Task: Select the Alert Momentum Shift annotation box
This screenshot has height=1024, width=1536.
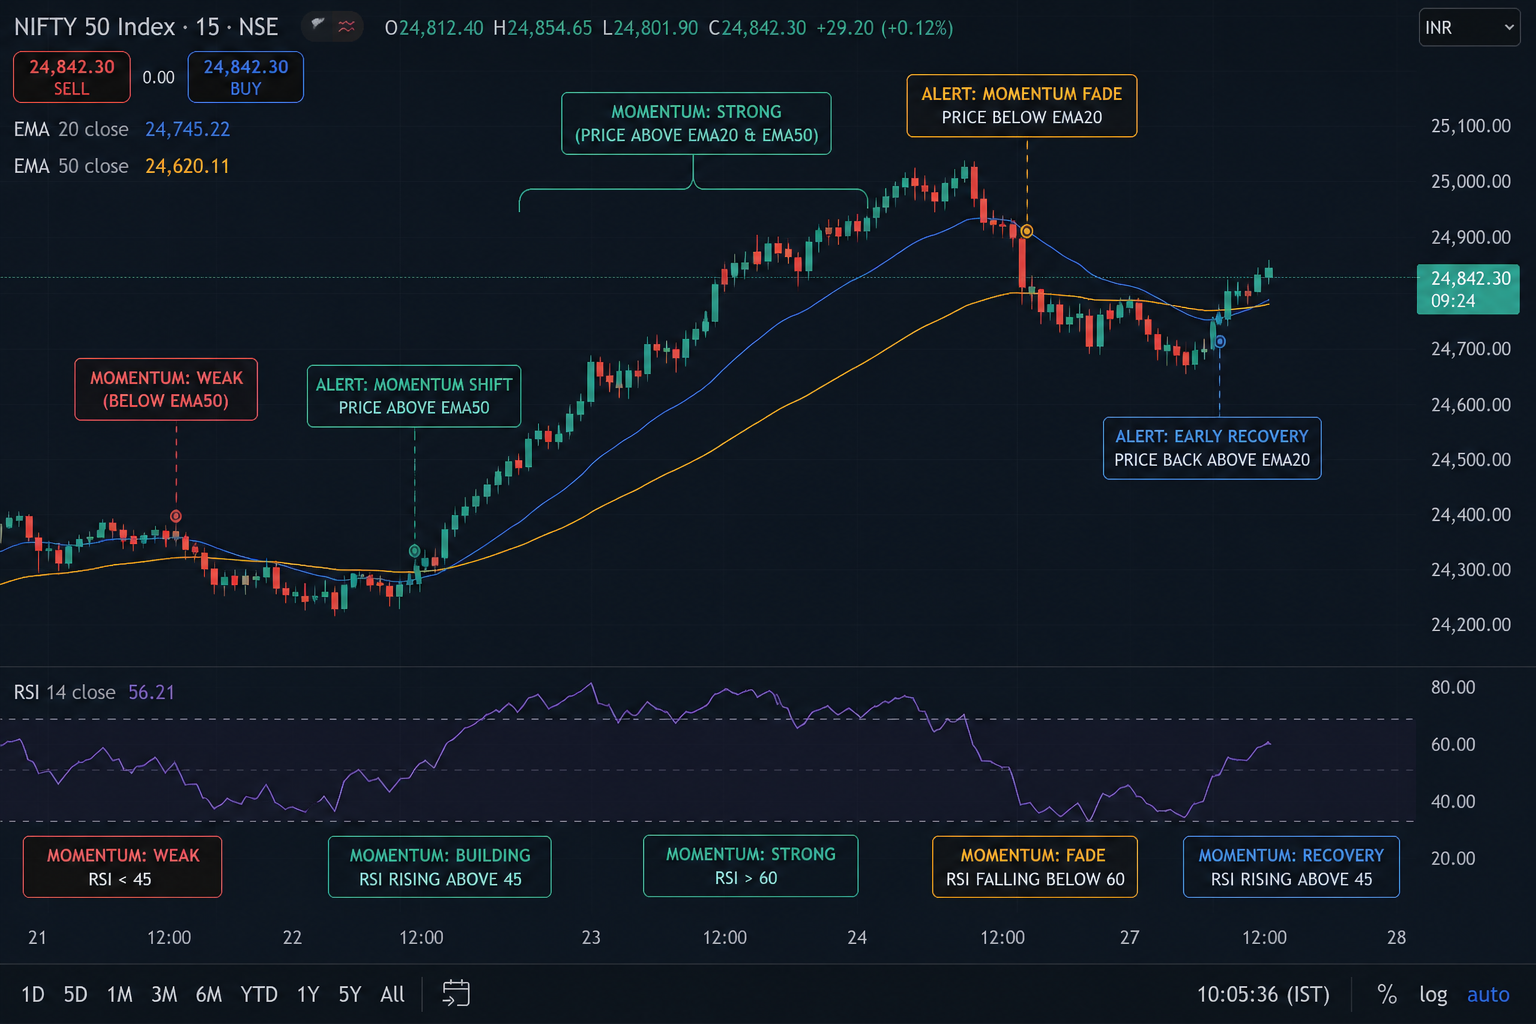Action: click(414, 396)
